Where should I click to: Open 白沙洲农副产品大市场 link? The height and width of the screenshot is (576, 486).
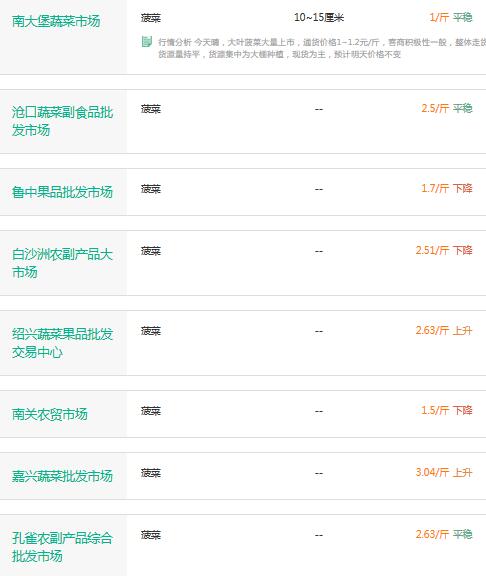point(62,263)
